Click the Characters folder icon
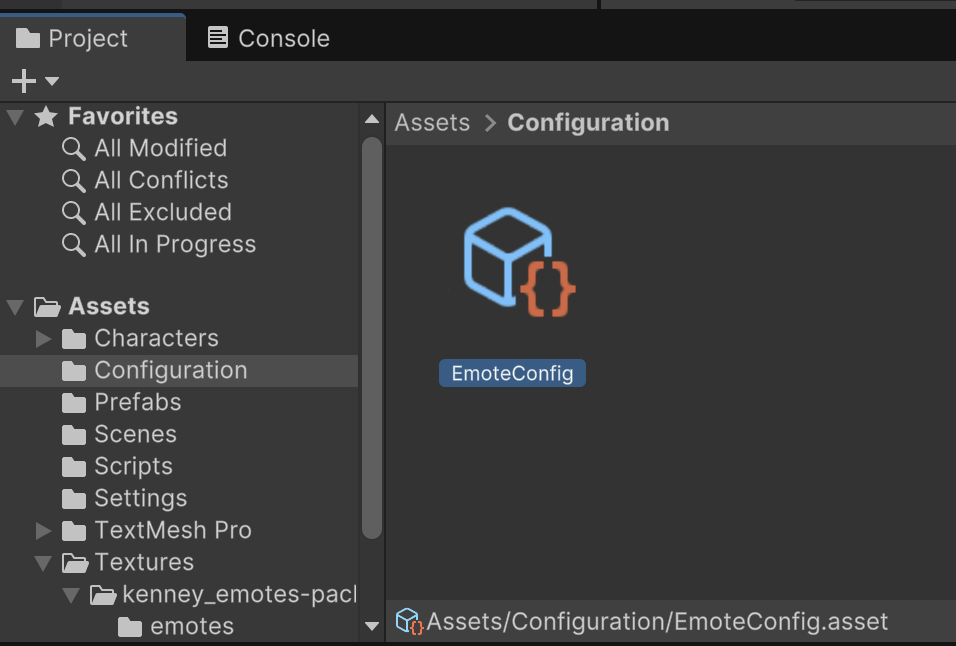 (x=73, y=339)
